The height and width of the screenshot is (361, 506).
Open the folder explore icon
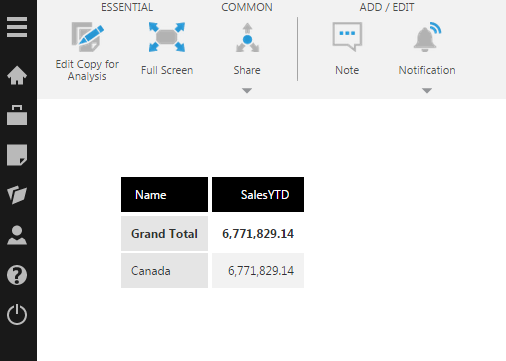(x=17, y=195)
